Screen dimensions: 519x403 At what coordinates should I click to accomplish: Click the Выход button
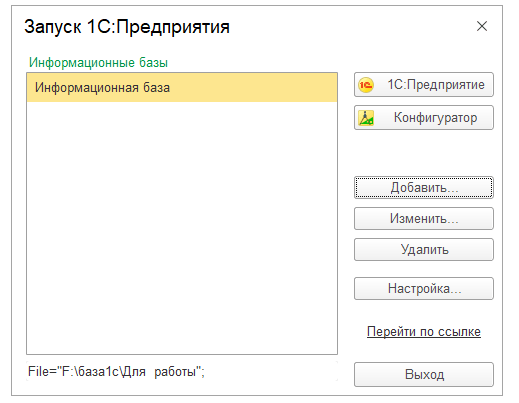tap(424, 374)
